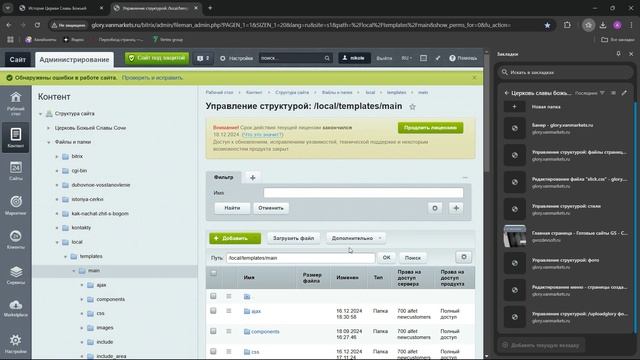Open the components folder link in table
The width and height of the screenshot is (640, 360).
[x=265, y=331]
